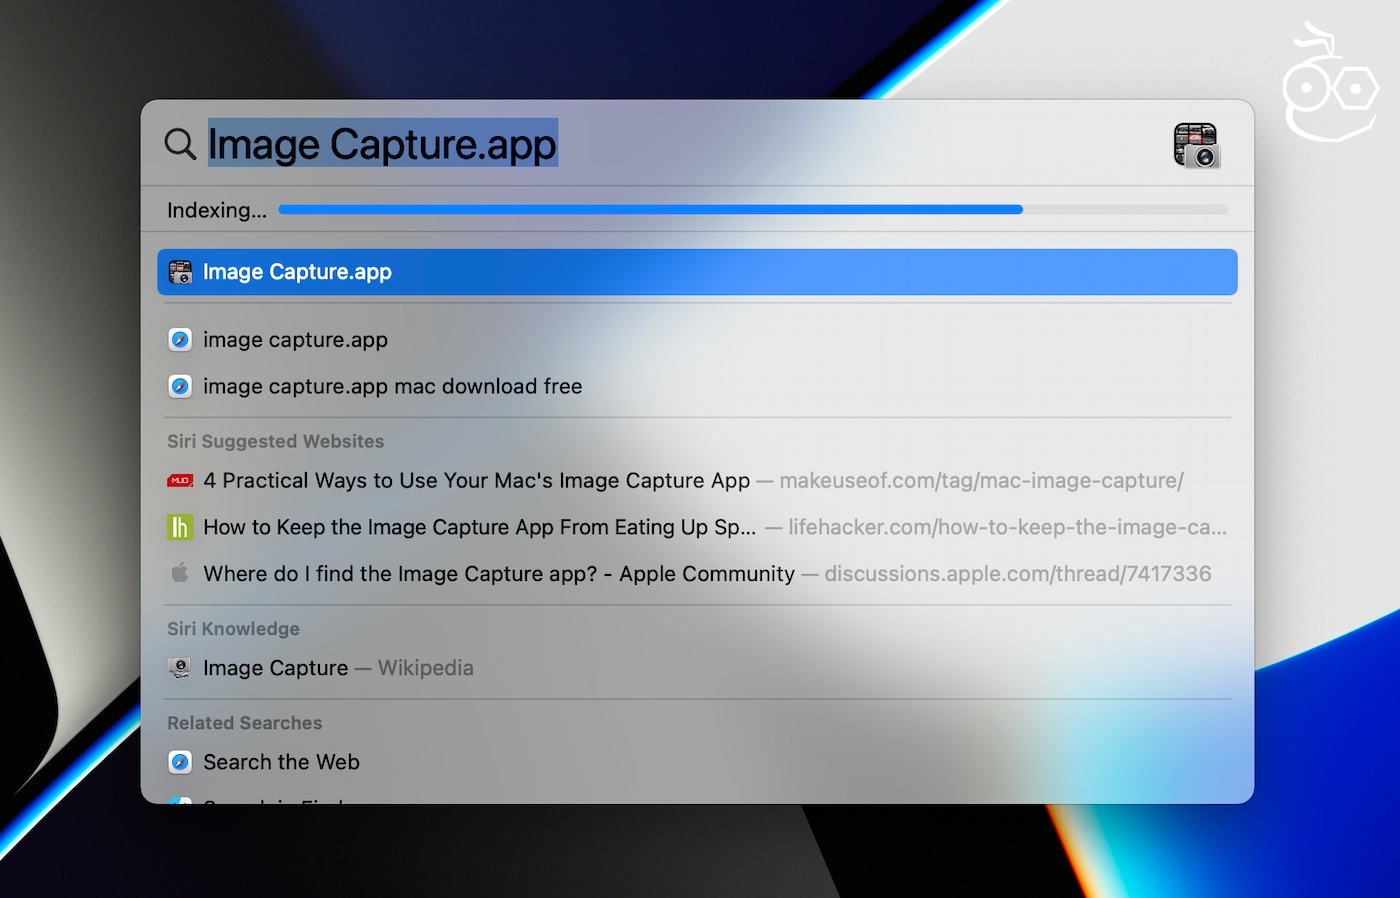The height and width of the screenshot is (898, 1400).
Task: Click the Lifehacker green site icon
Action: pyautogui.click(x=180, y=527)
